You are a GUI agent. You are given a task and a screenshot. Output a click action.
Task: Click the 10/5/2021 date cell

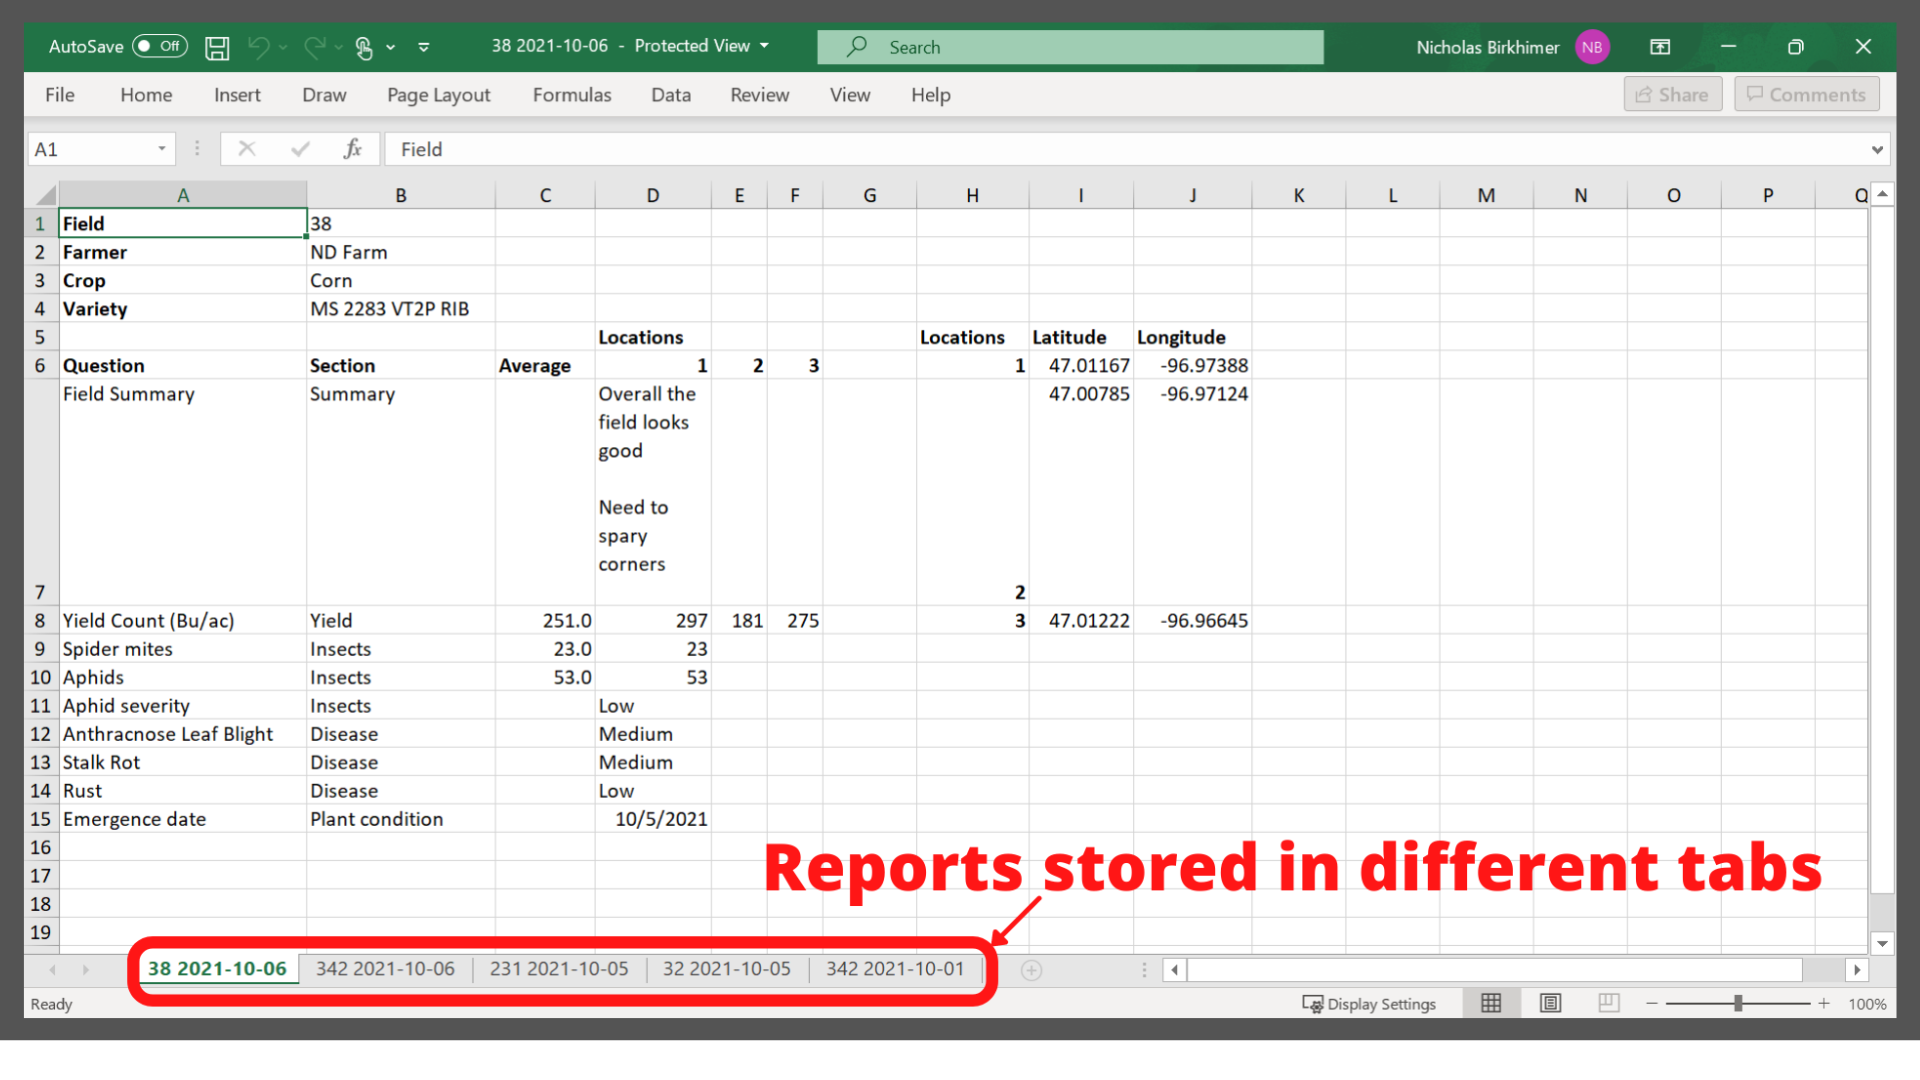(x=653, y=819)
